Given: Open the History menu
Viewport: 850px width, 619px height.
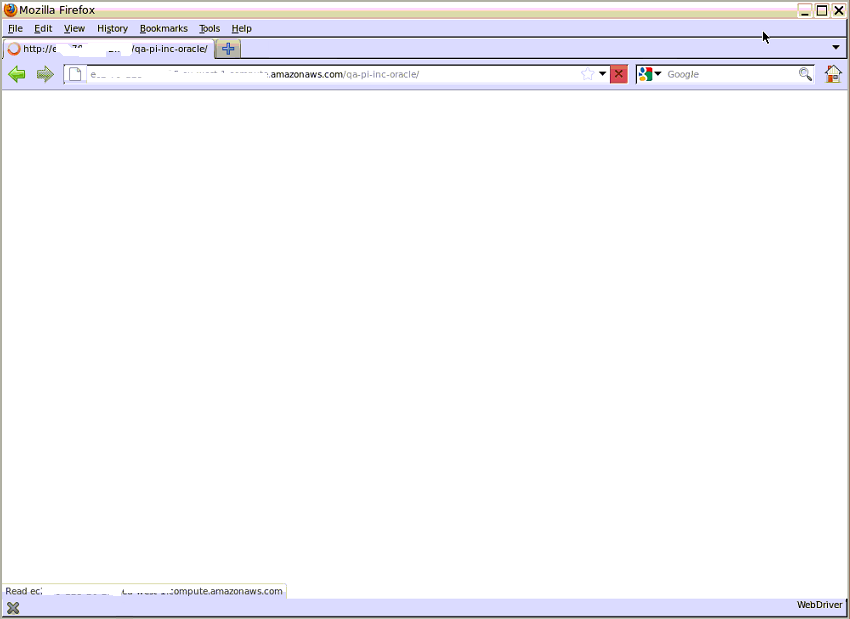Looking at the screenshot, I should pos(112,29).
